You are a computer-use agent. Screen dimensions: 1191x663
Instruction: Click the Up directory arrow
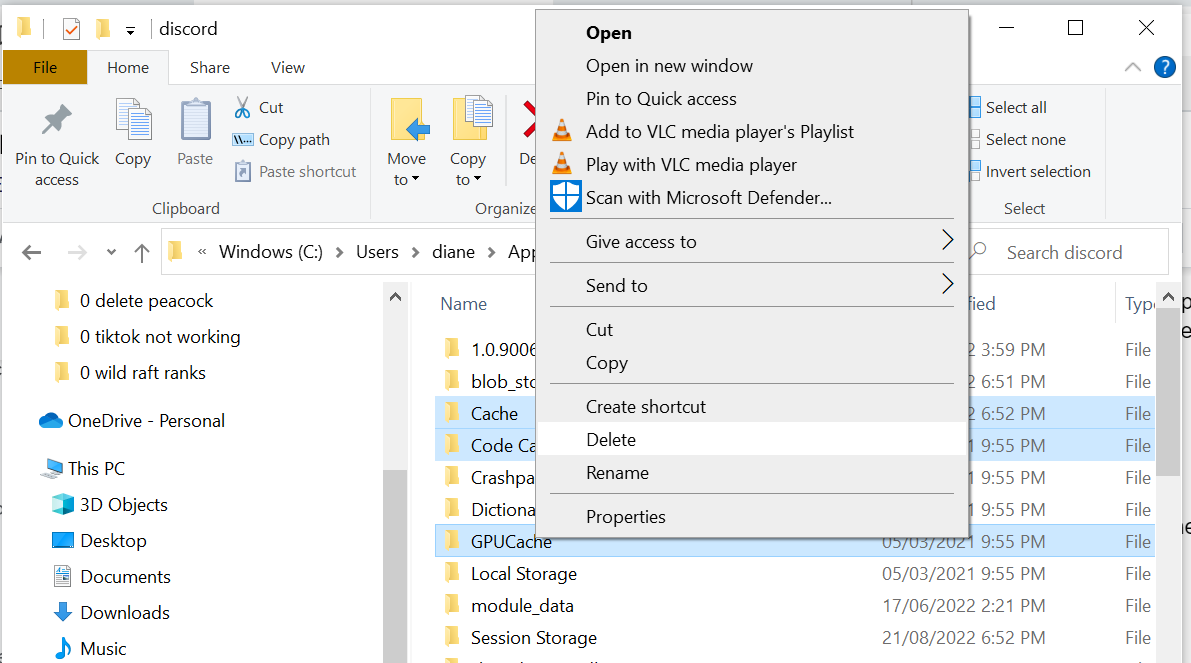[142, 253]
